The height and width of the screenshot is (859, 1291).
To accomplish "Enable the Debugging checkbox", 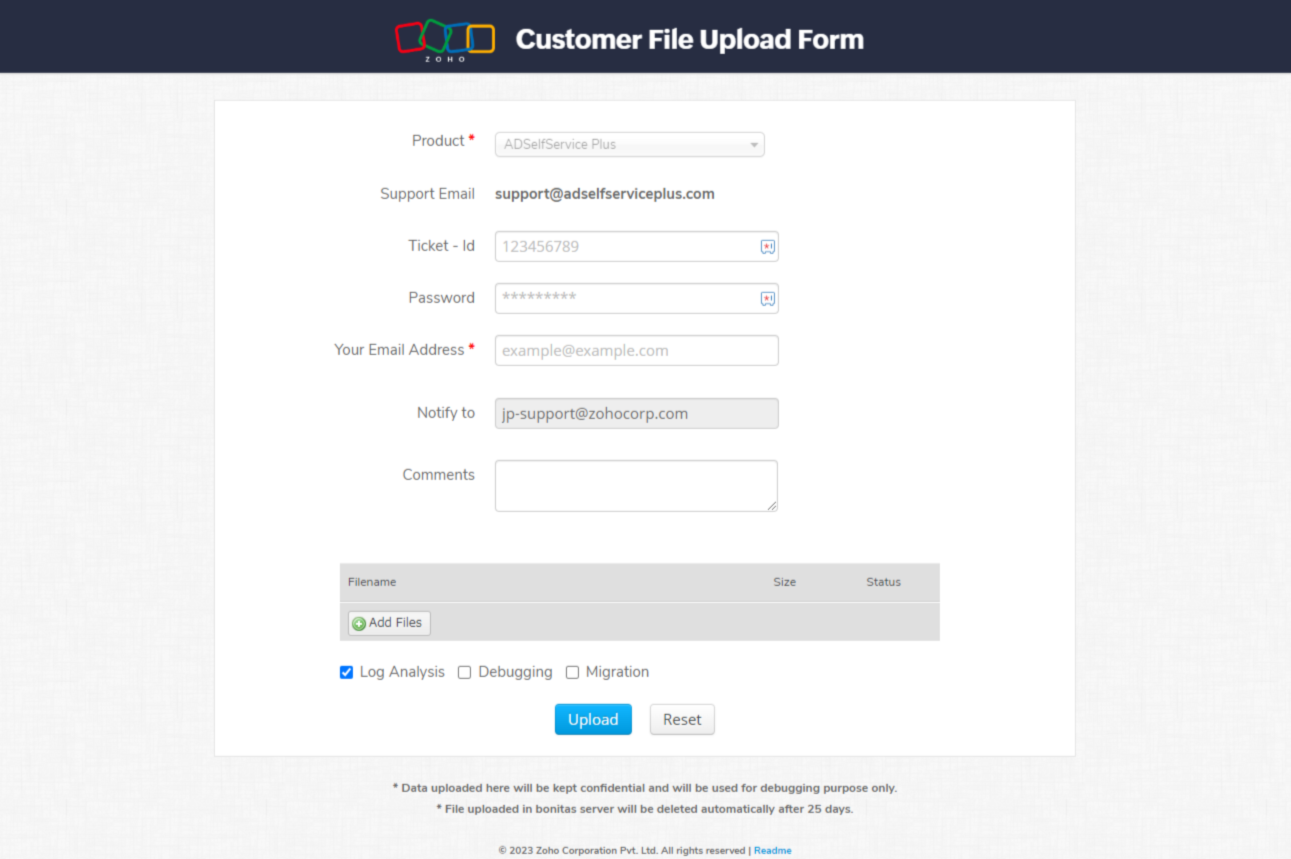I will pyautogui.click(x=464, y=673).
